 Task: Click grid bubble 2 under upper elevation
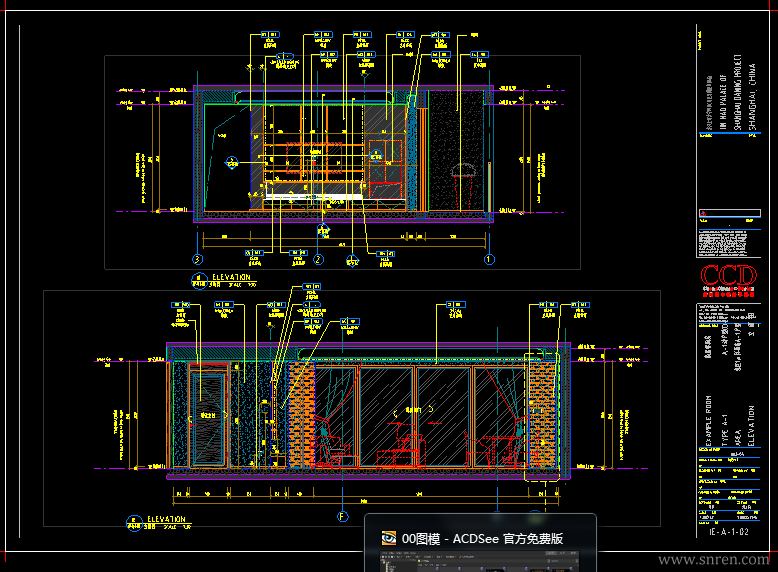(x=319, y=259)
